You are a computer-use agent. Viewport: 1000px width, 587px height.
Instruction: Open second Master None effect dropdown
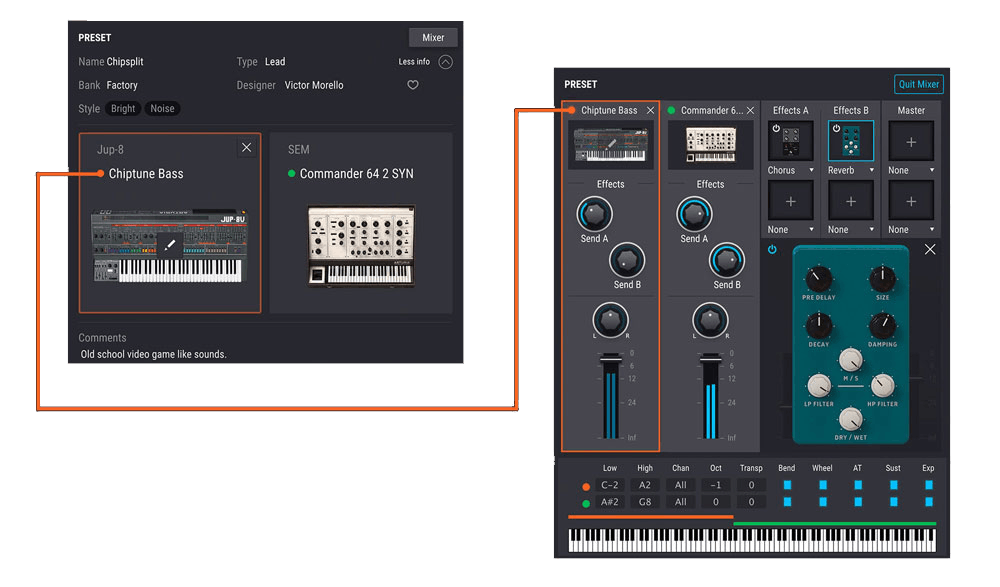tap(911, 230)
